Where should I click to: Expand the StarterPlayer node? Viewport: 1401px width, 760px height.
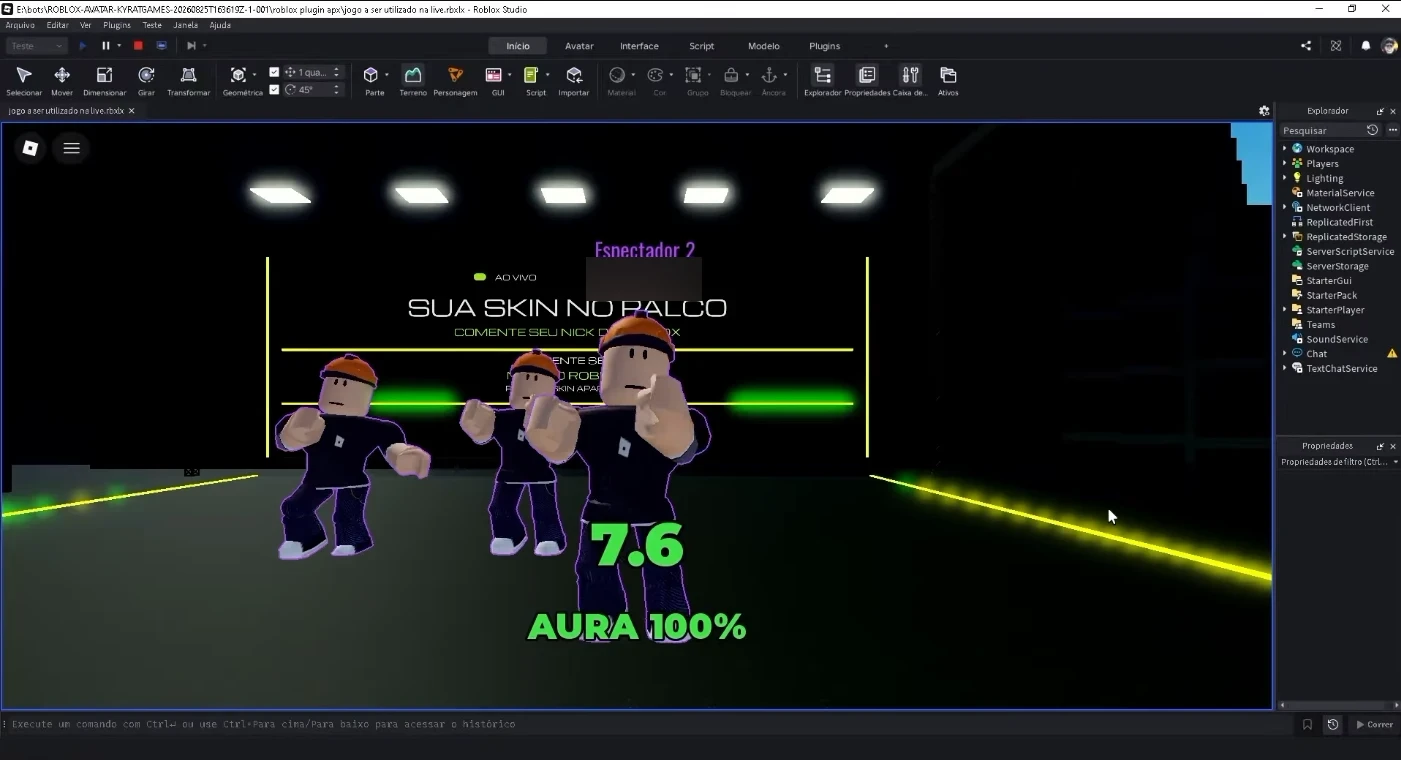pos(1285,310)
